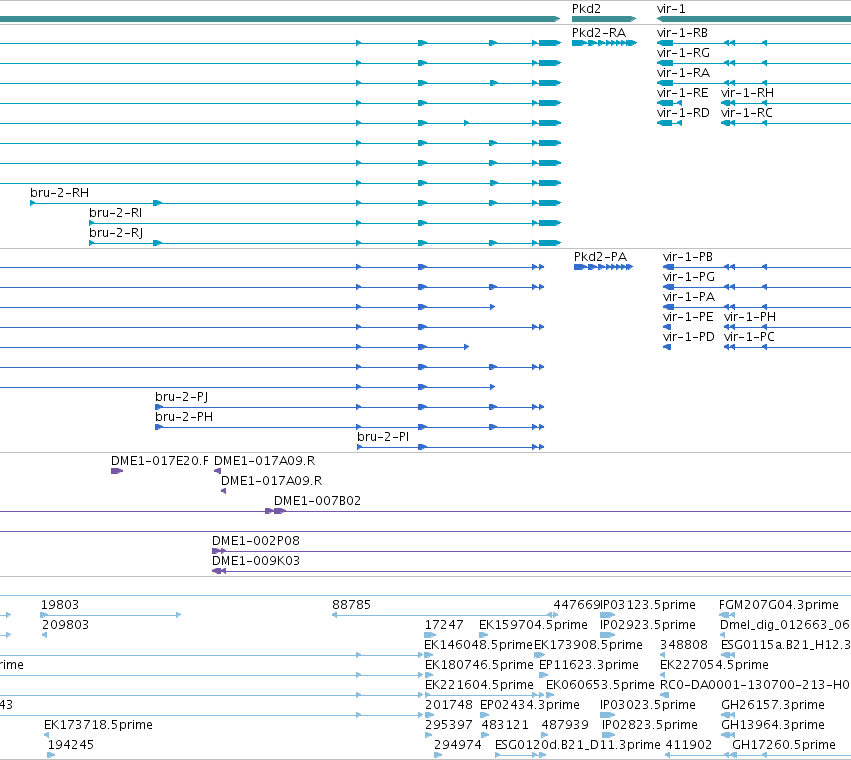Click the DME1-007B02 clone label
Image resolution: width=851 pixels, height=760 pixels.
317,501
